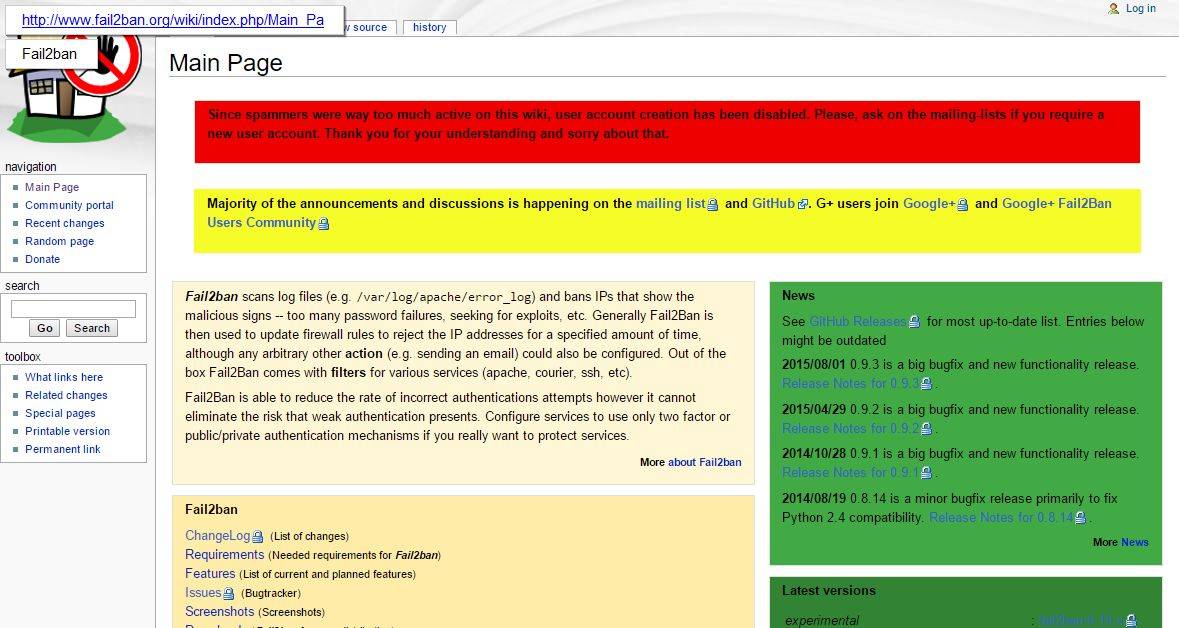This screenshot has height=628, width=1179.
Task: Open Release Notes for 0.8.14
Action: click(1002, 518)
